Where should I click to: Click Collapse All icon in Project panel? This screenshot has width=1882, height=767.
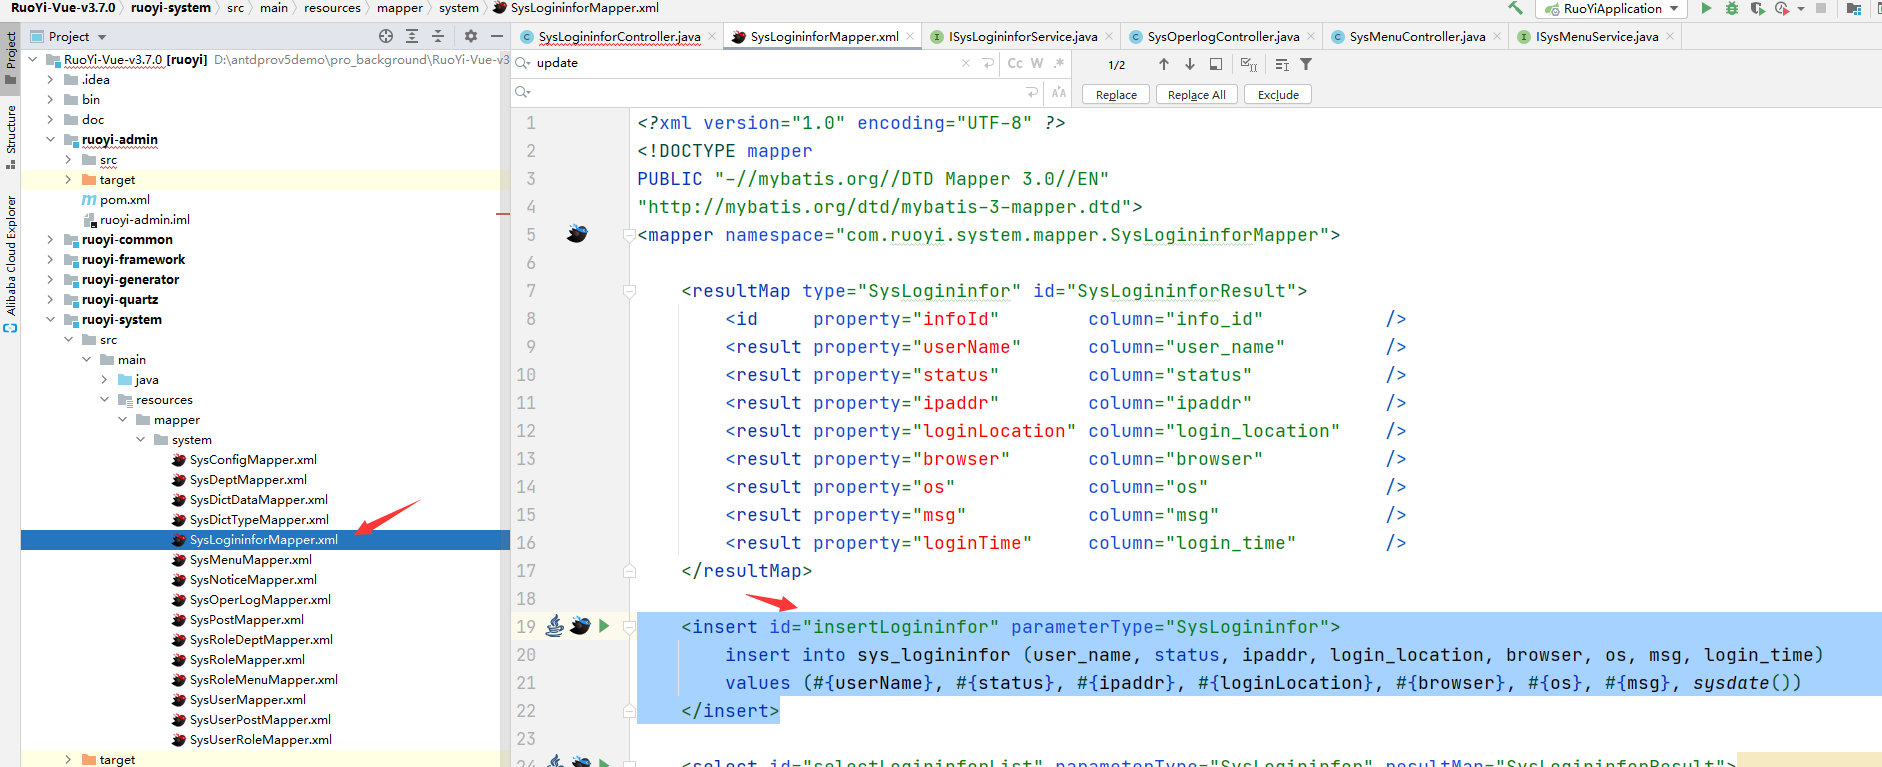[438, 36]
